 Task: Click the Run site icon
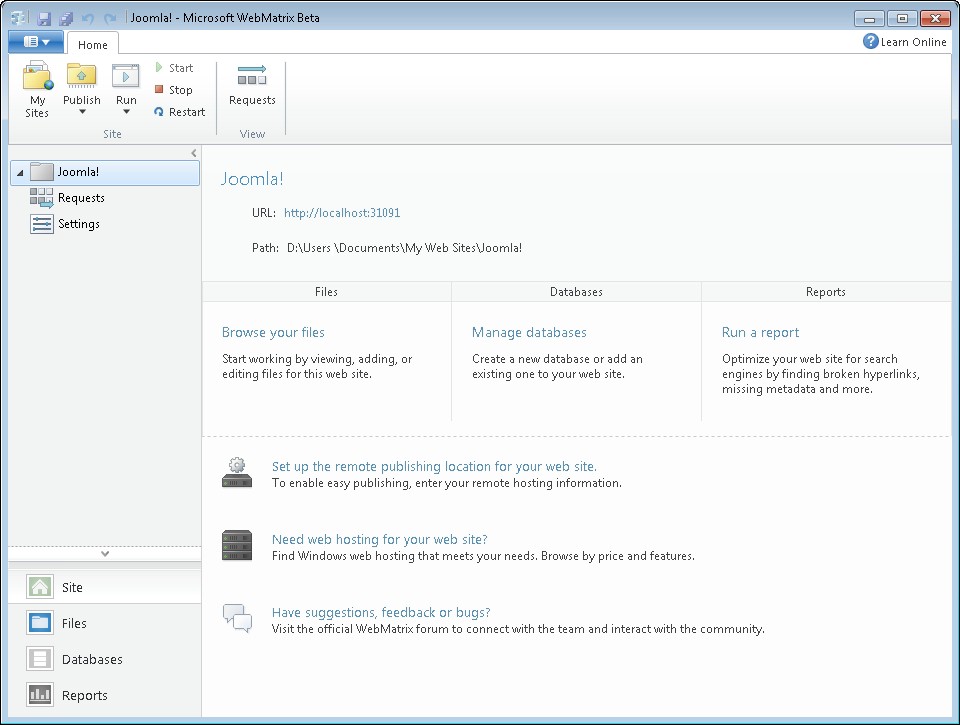(x=126, y=76)
